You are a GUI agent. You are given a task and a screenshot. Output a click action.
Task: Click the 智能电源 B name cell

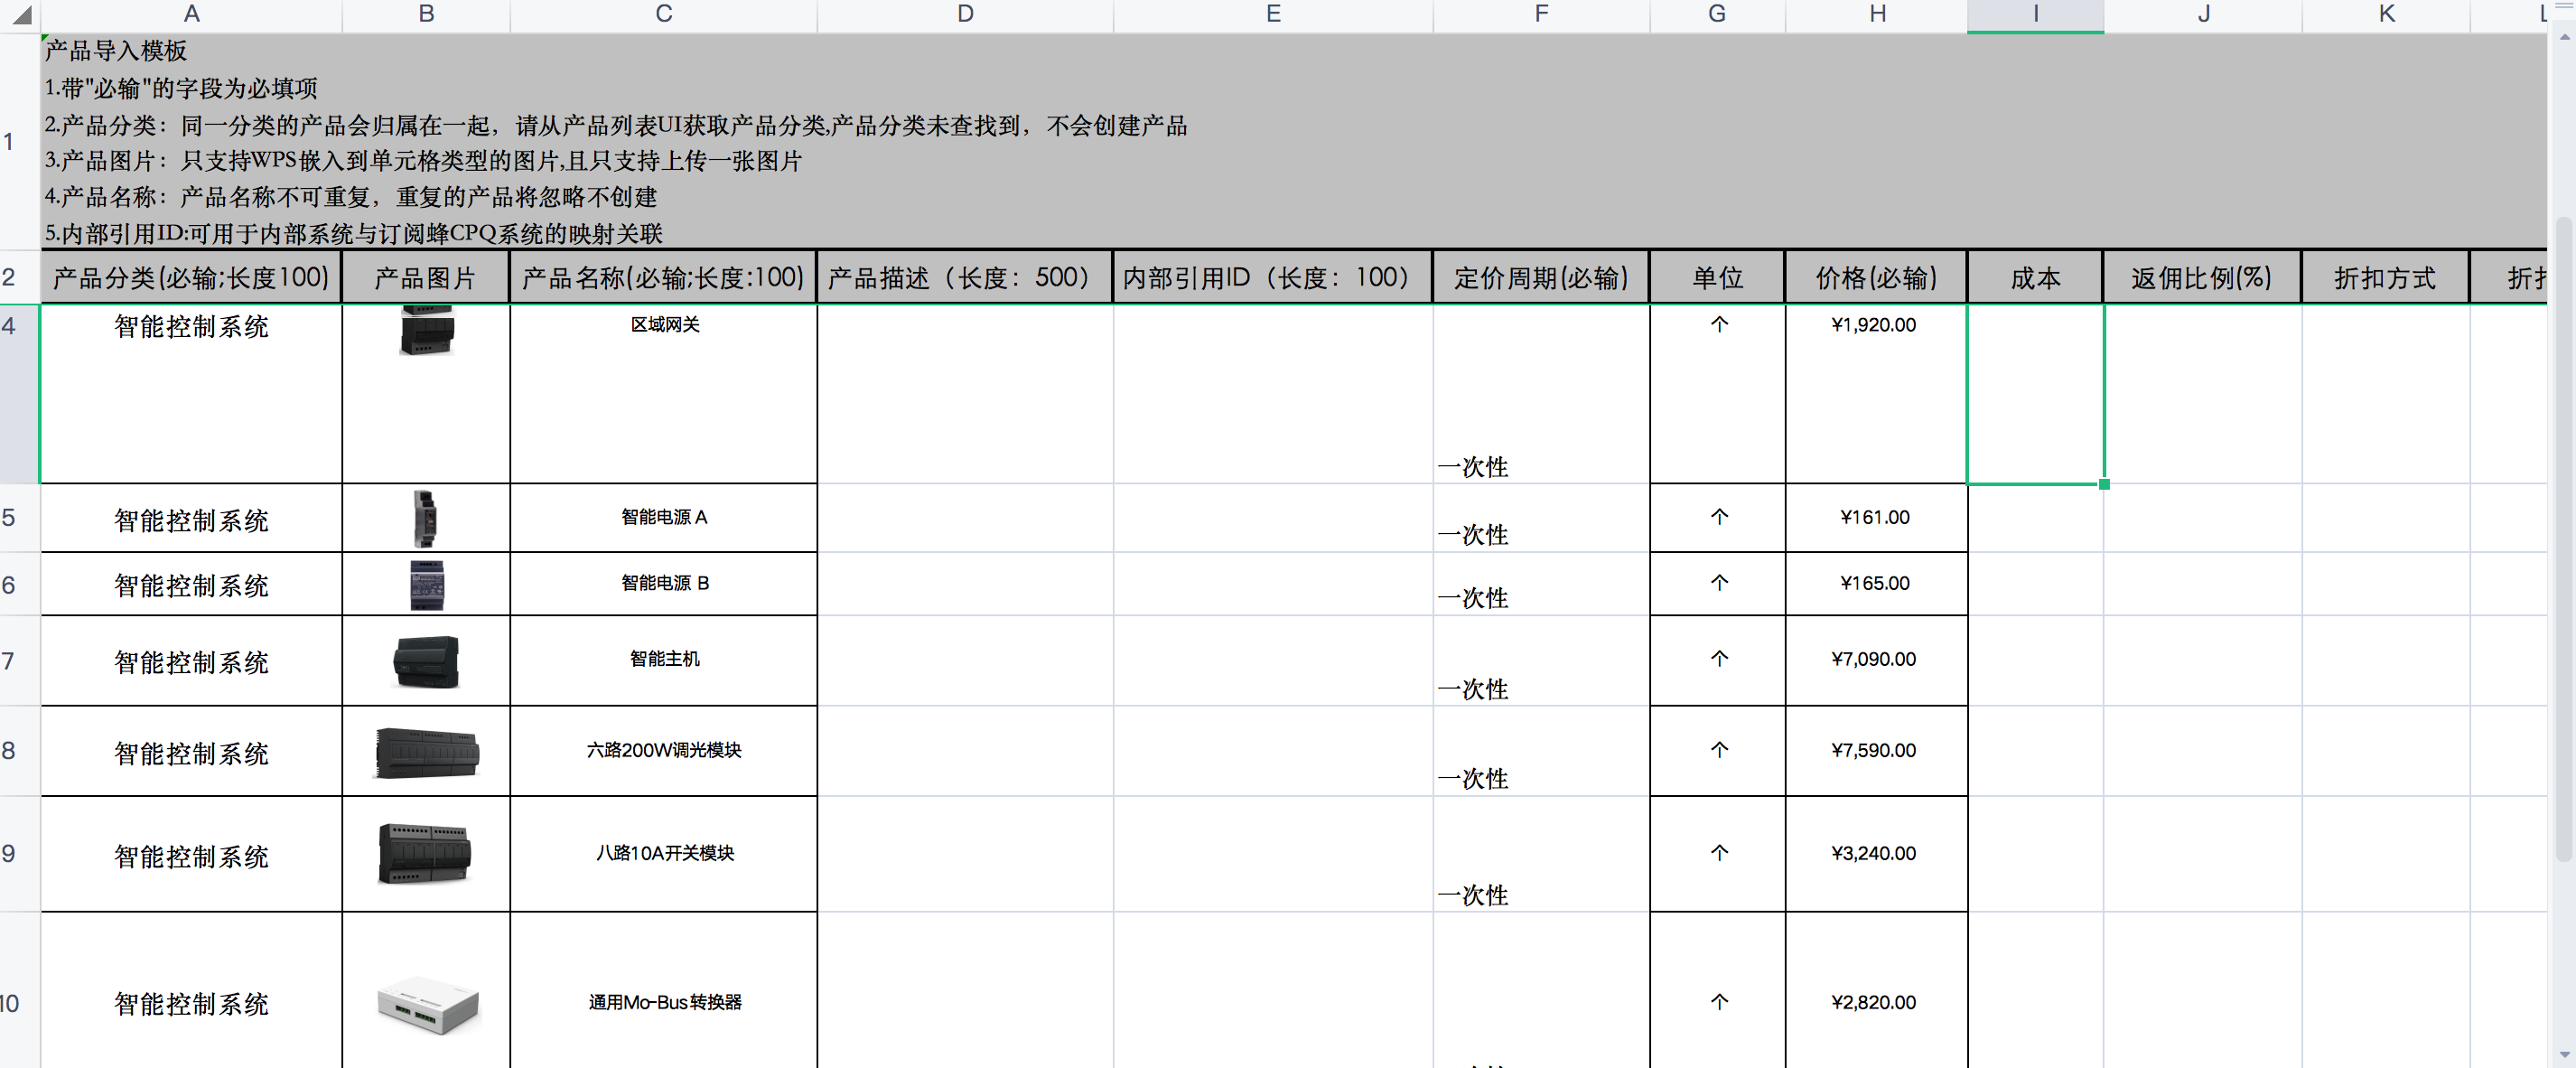(664, 584)
